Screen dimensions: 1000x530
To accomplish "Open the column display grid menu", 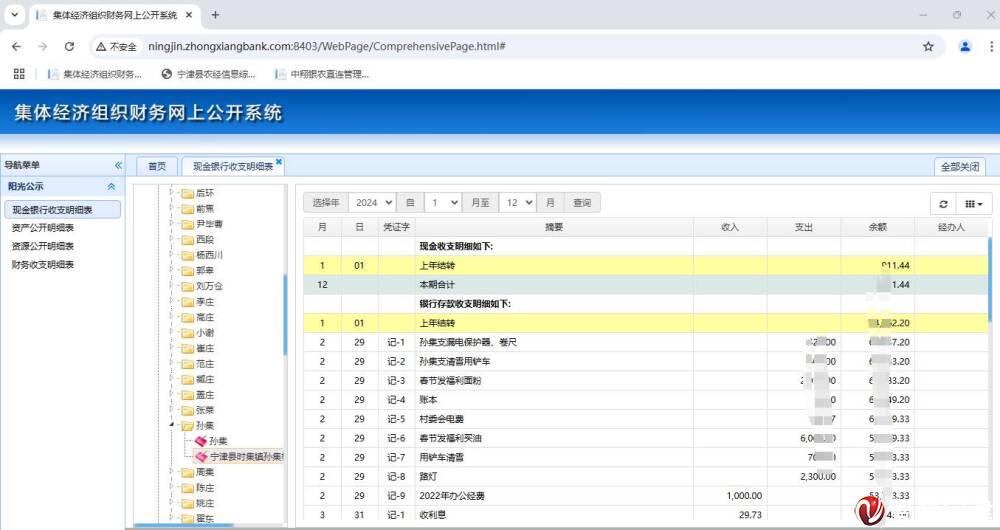I will pyautogui.click(x=972, y=203).
